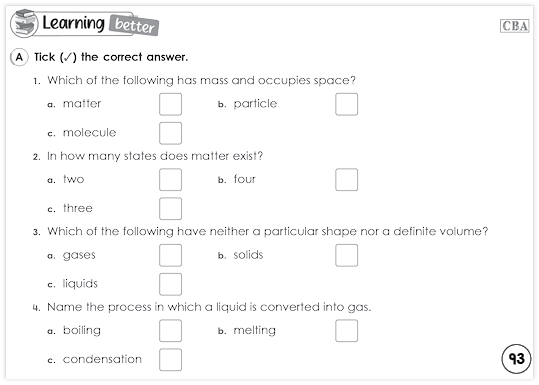Click the Learning heading text

(73, 23)
